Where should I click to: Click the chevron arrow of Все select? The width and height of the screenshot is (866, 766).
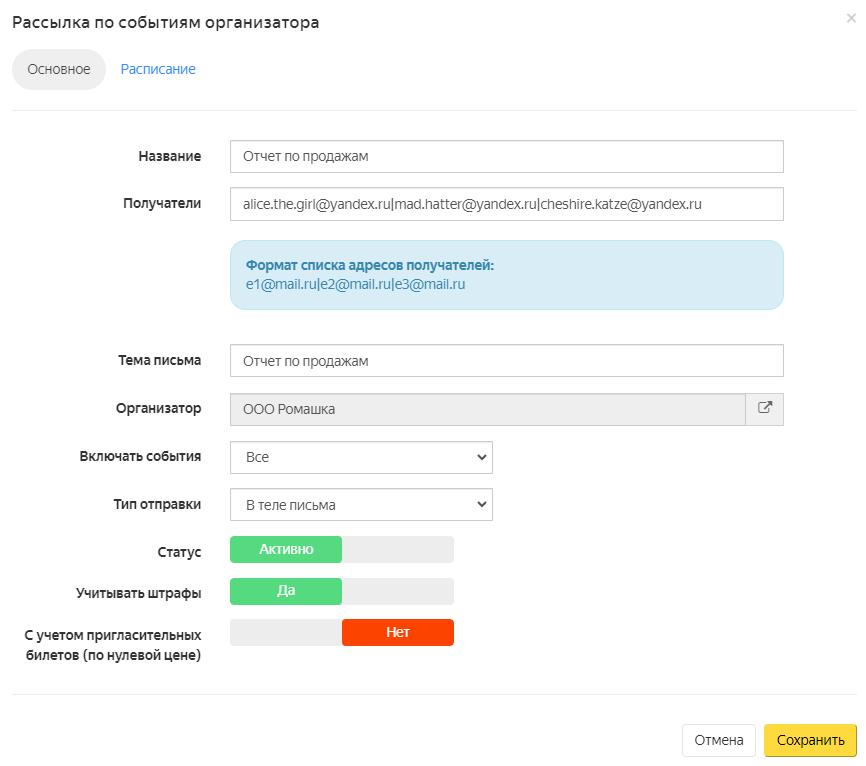tap(482, 457)
